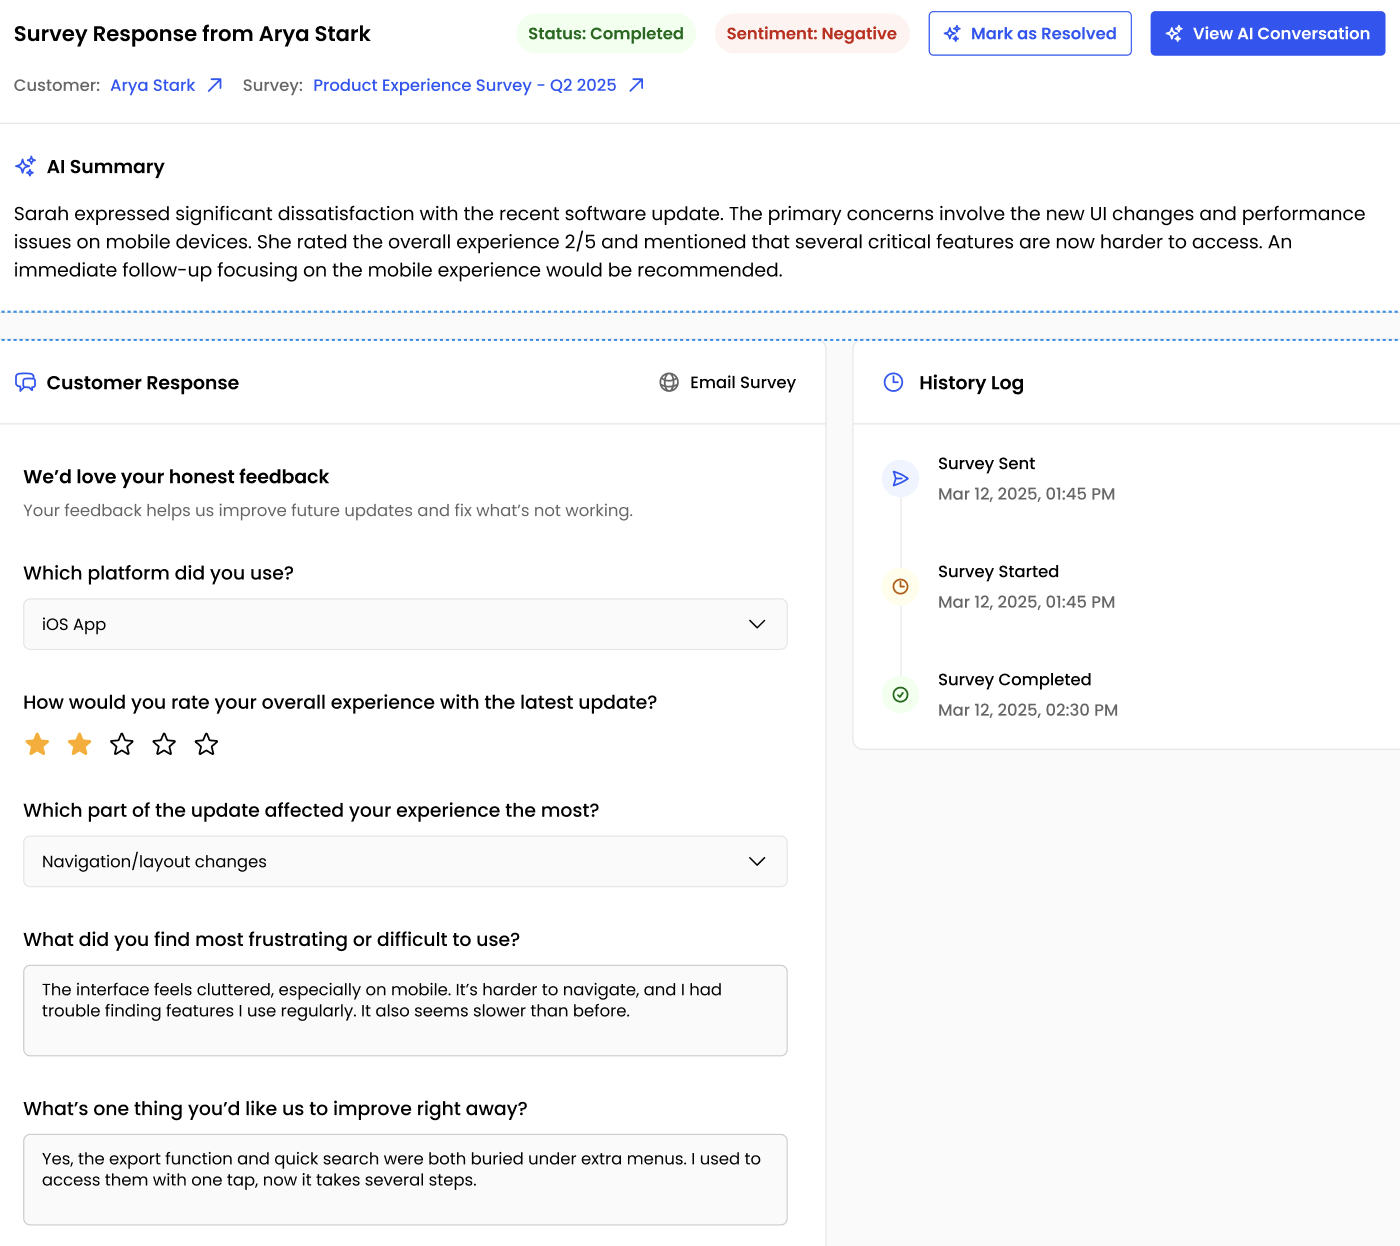This screenshot has height=1246, width=1400.
Task: Click the Status: Completed badge
Action: click(606, 32)
